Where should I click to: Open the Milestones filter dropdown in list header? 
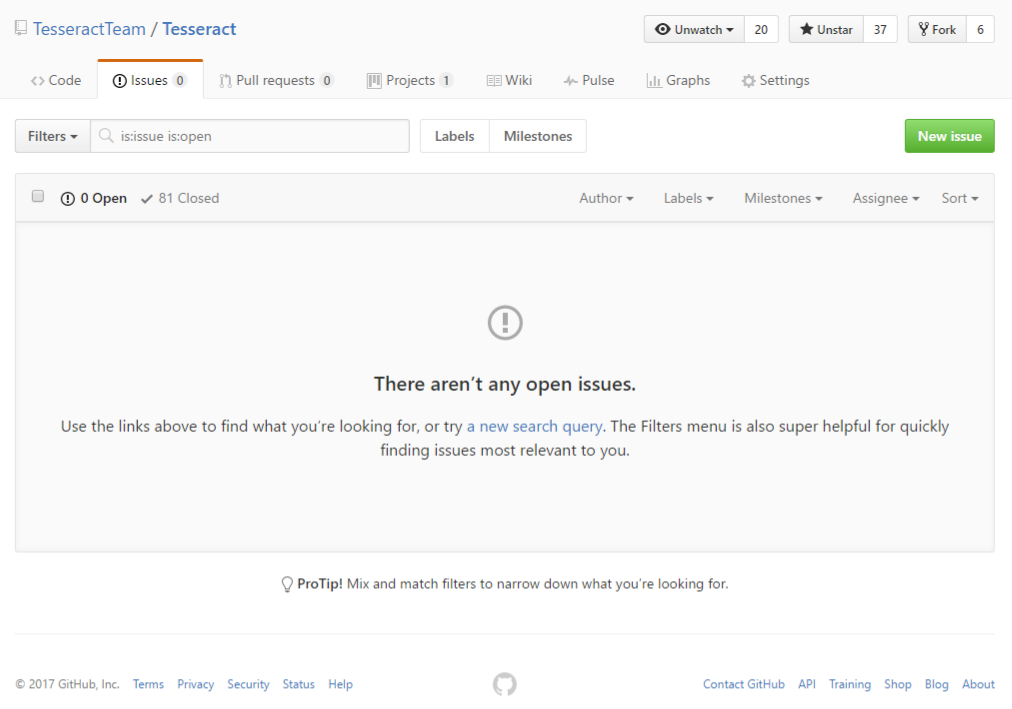point(783,198)
